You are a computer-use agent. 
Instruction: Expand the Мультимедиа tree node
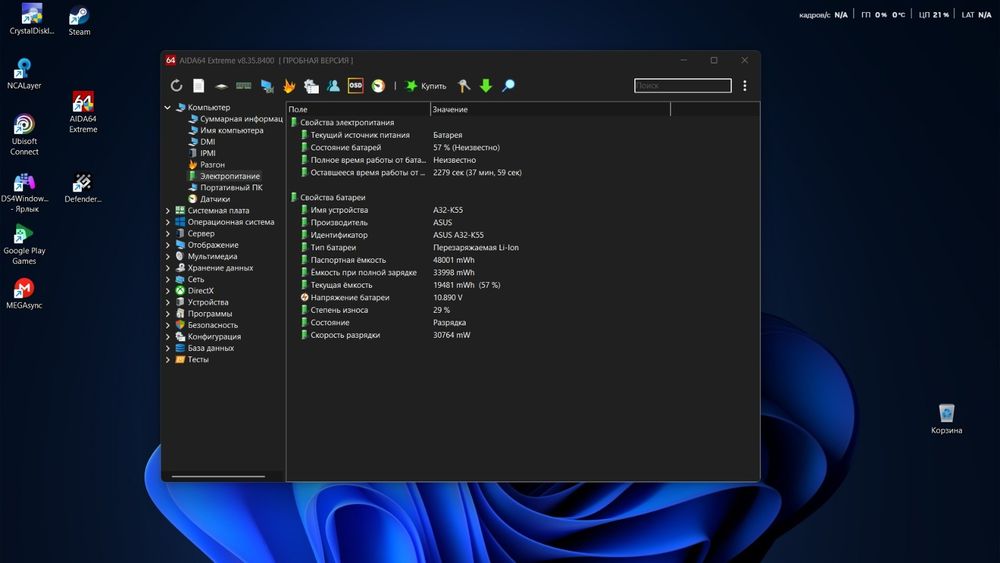[168, 256]
